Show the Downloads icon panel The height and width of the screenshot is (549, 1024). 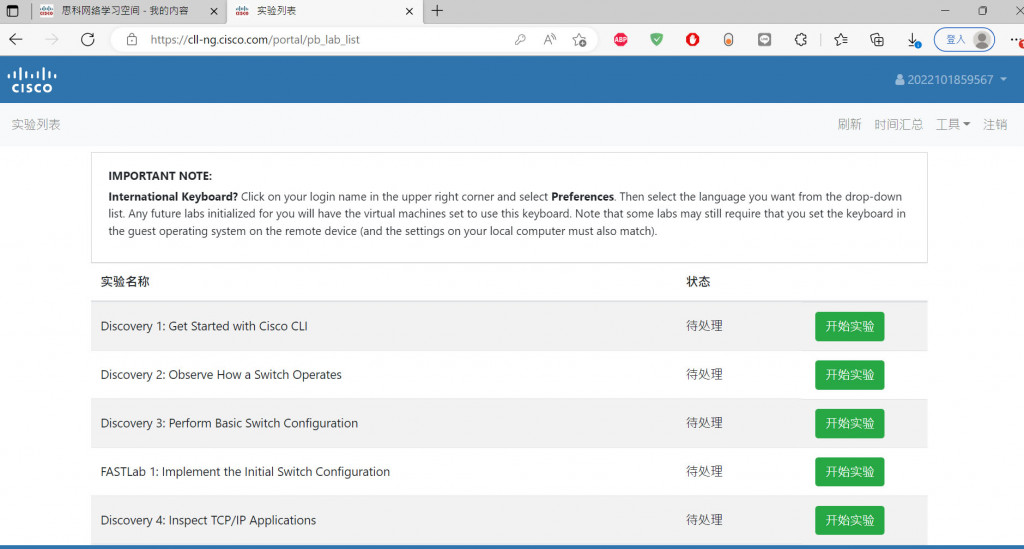[914, 40]
